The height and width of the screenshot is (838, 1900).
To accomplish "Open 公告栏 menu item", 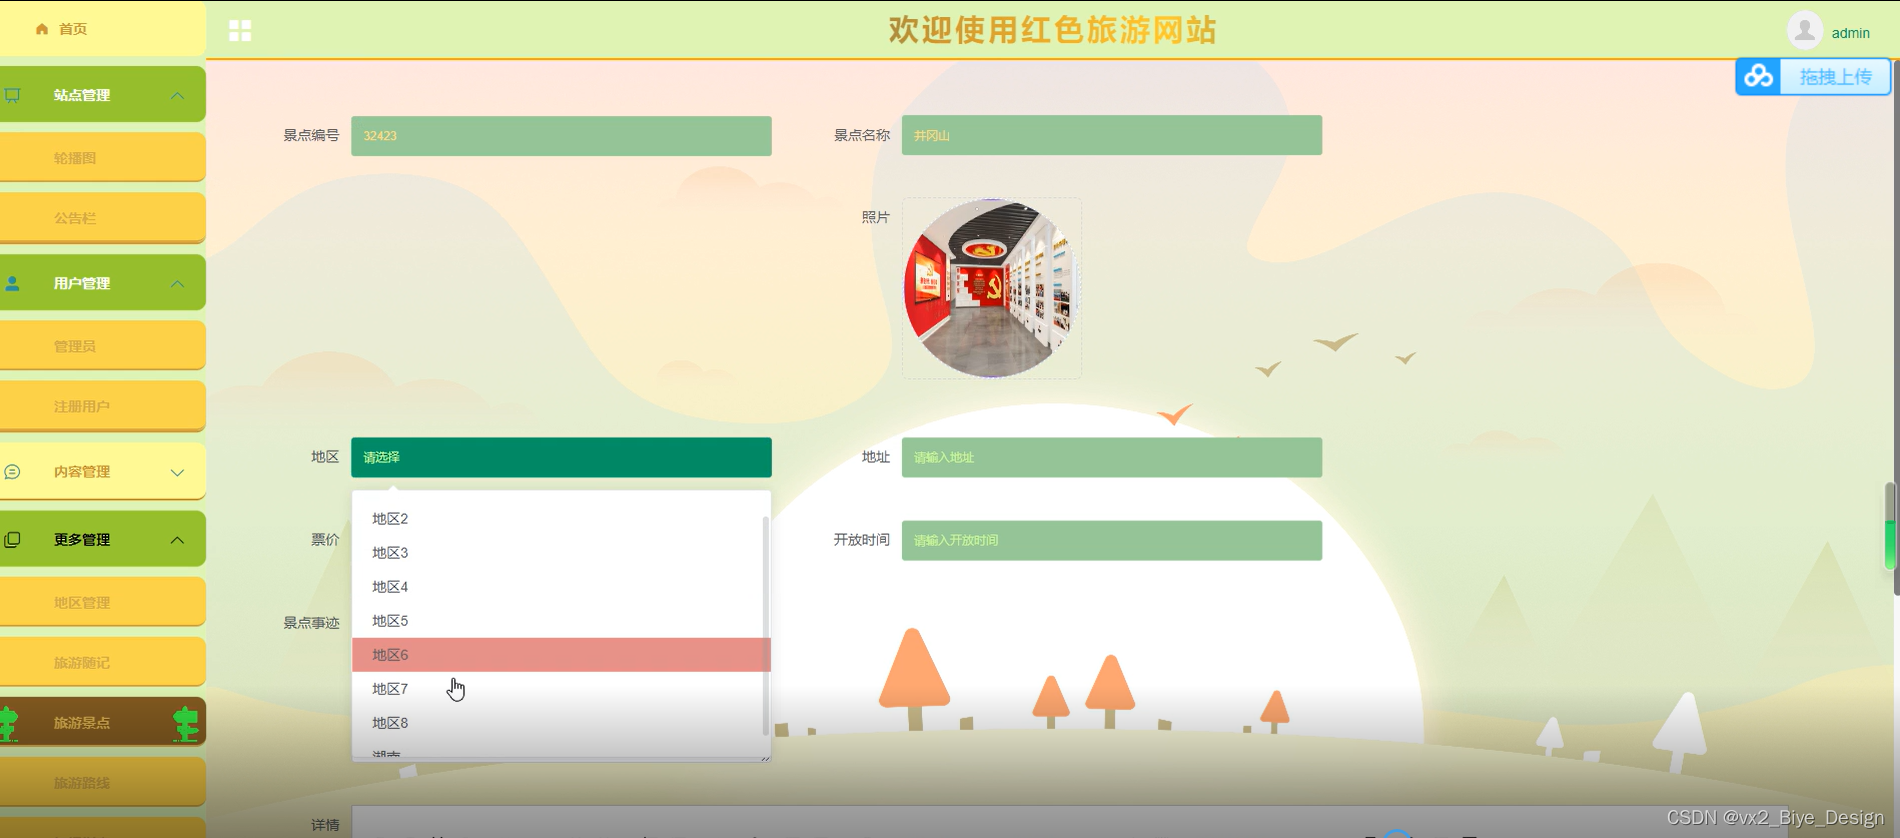I will click(x=103, y=217).
